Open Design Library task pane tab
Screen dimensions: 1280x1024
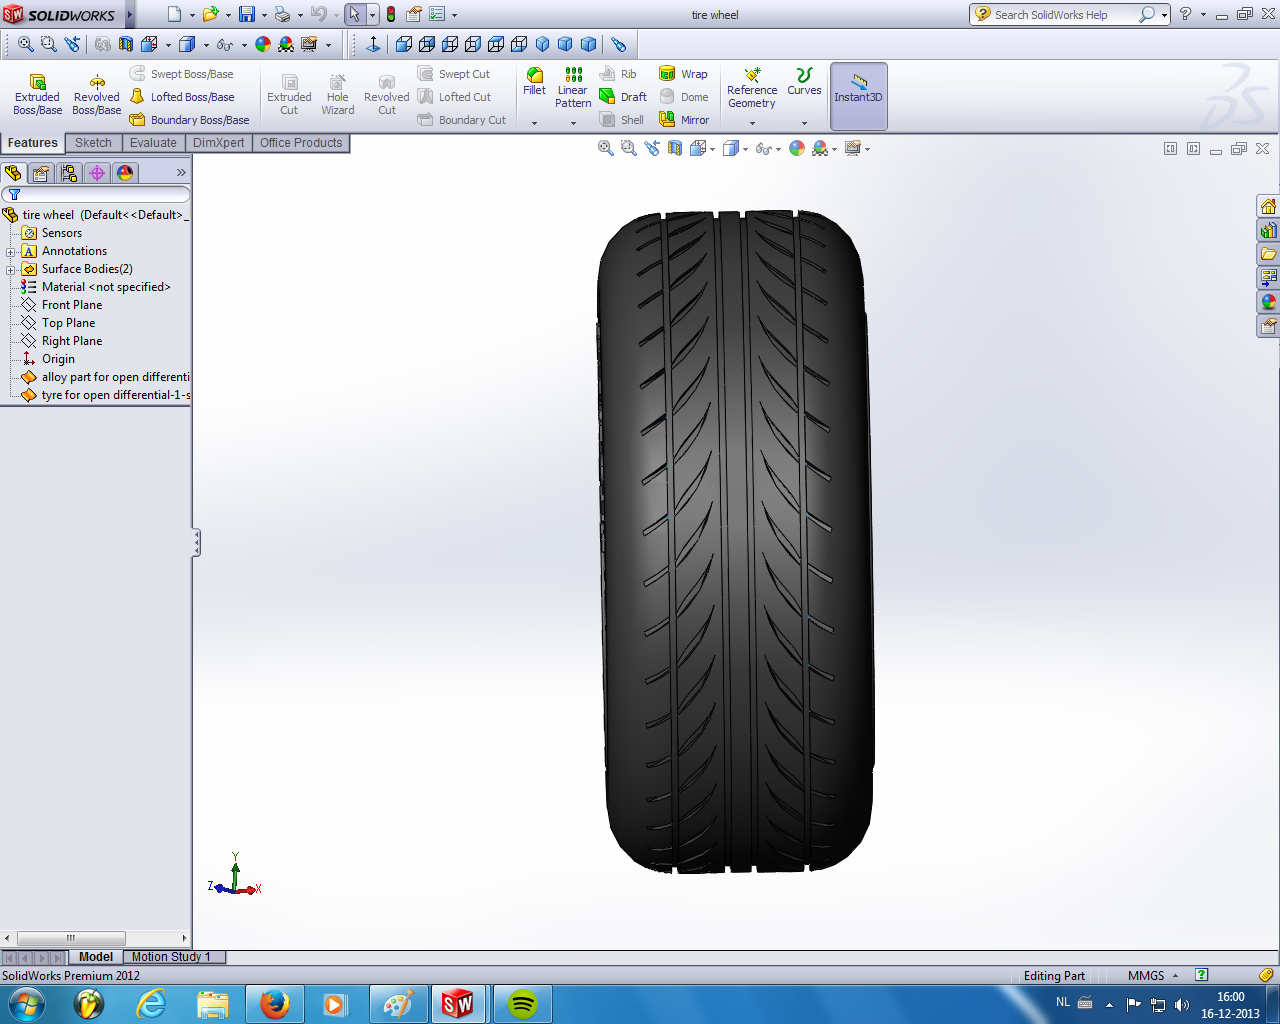point(1268,231)
